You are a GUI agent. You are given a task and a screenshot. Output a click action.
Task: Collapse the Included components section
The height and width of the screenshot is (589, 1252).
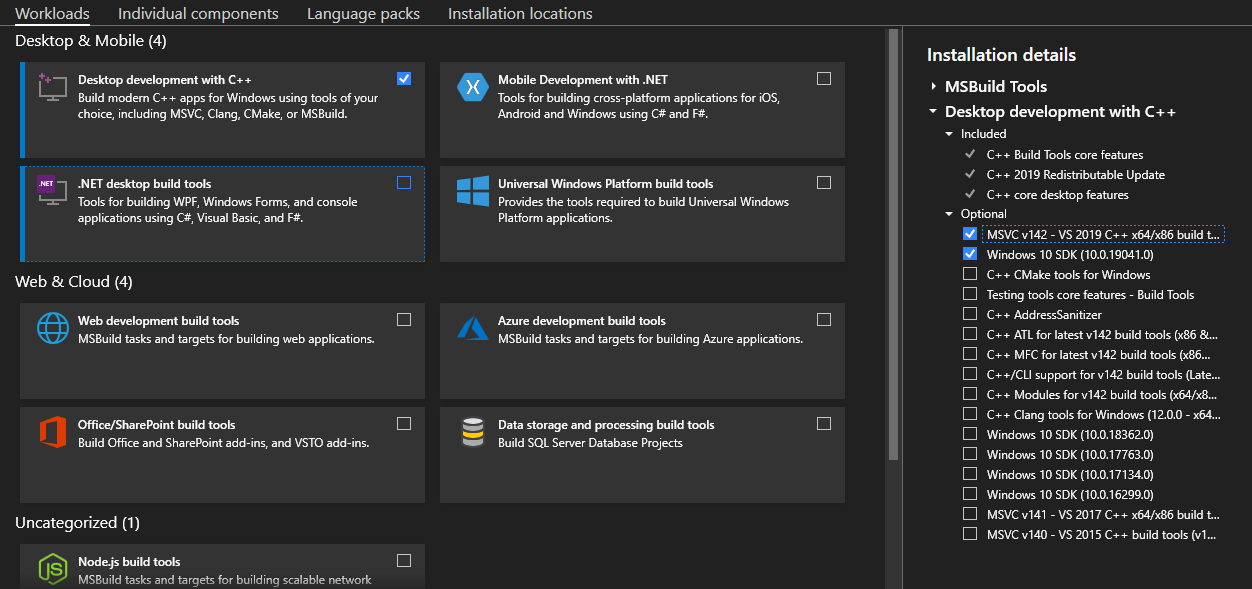pyautogui.click(x=950, y=134)
